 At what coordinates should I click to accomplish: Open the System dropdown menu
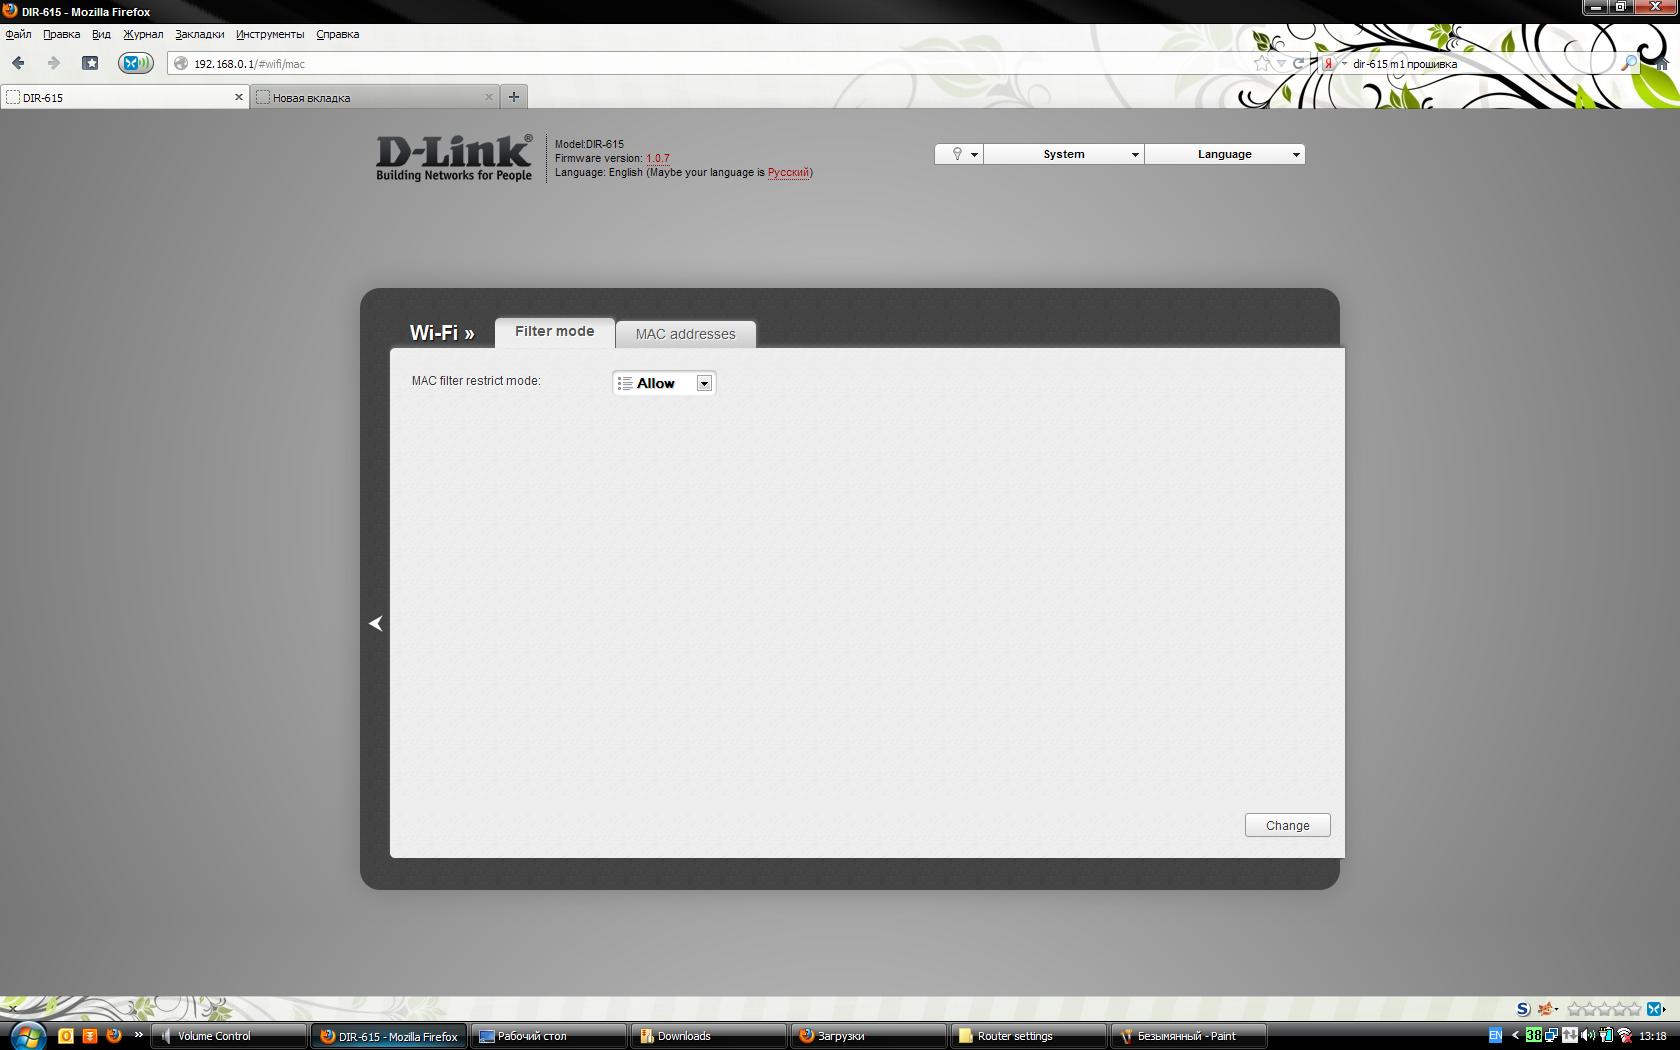tap(1064, 154)
